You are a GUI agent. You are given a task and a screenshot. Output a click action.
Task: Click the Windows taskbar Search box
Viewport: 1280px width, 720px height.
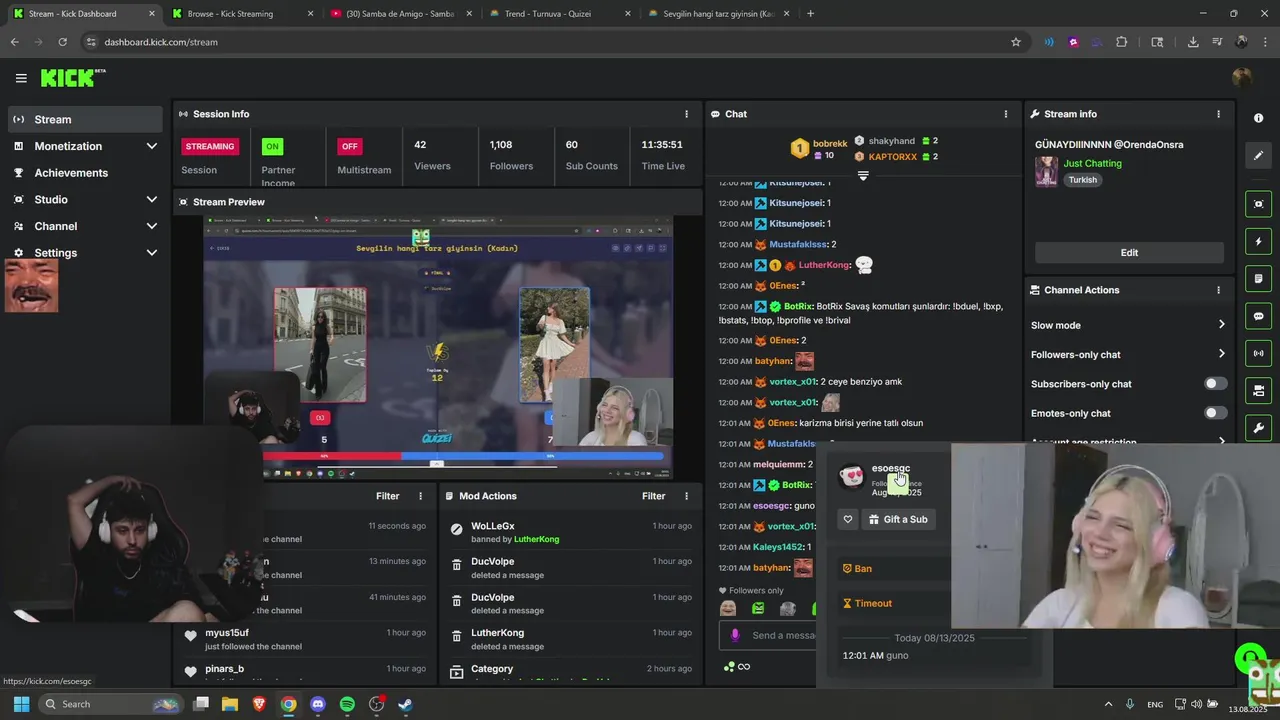pos(112,704)
